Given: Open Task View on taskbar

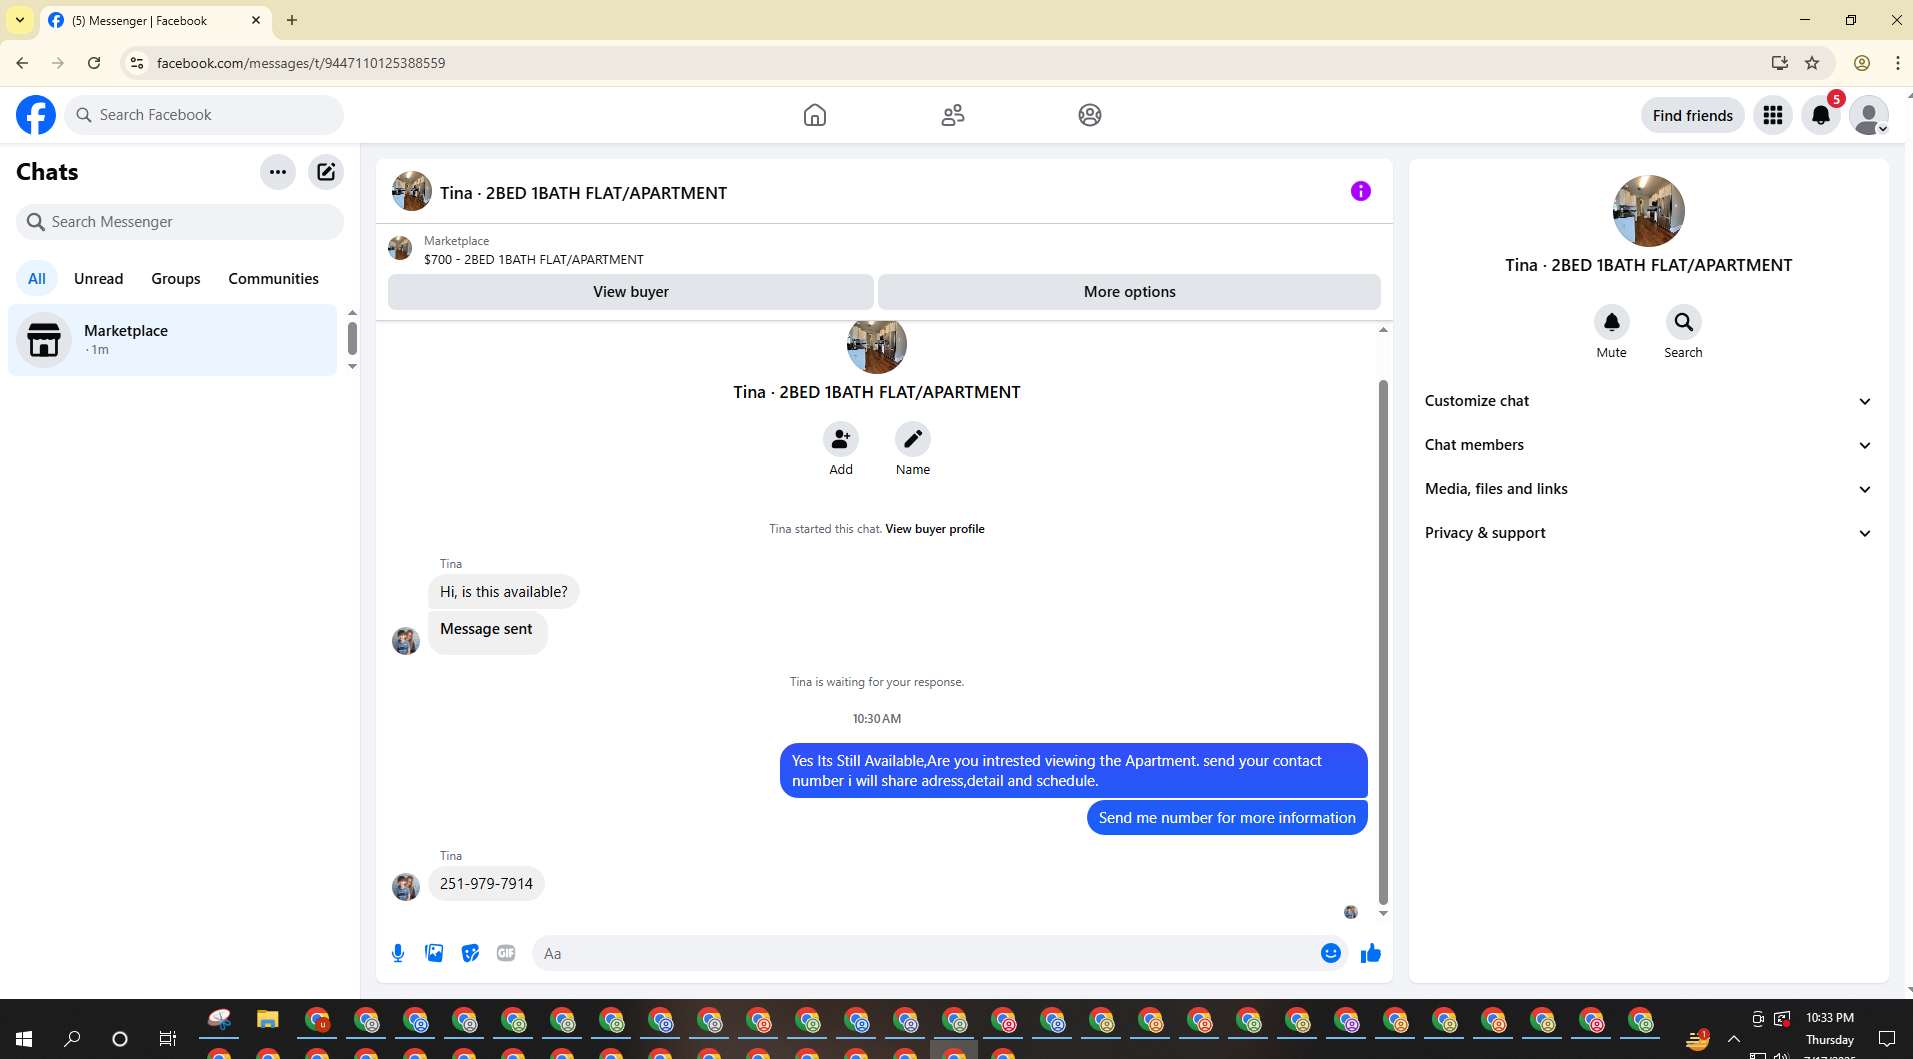Looking at the screenshot, I should click(168, 1039).
